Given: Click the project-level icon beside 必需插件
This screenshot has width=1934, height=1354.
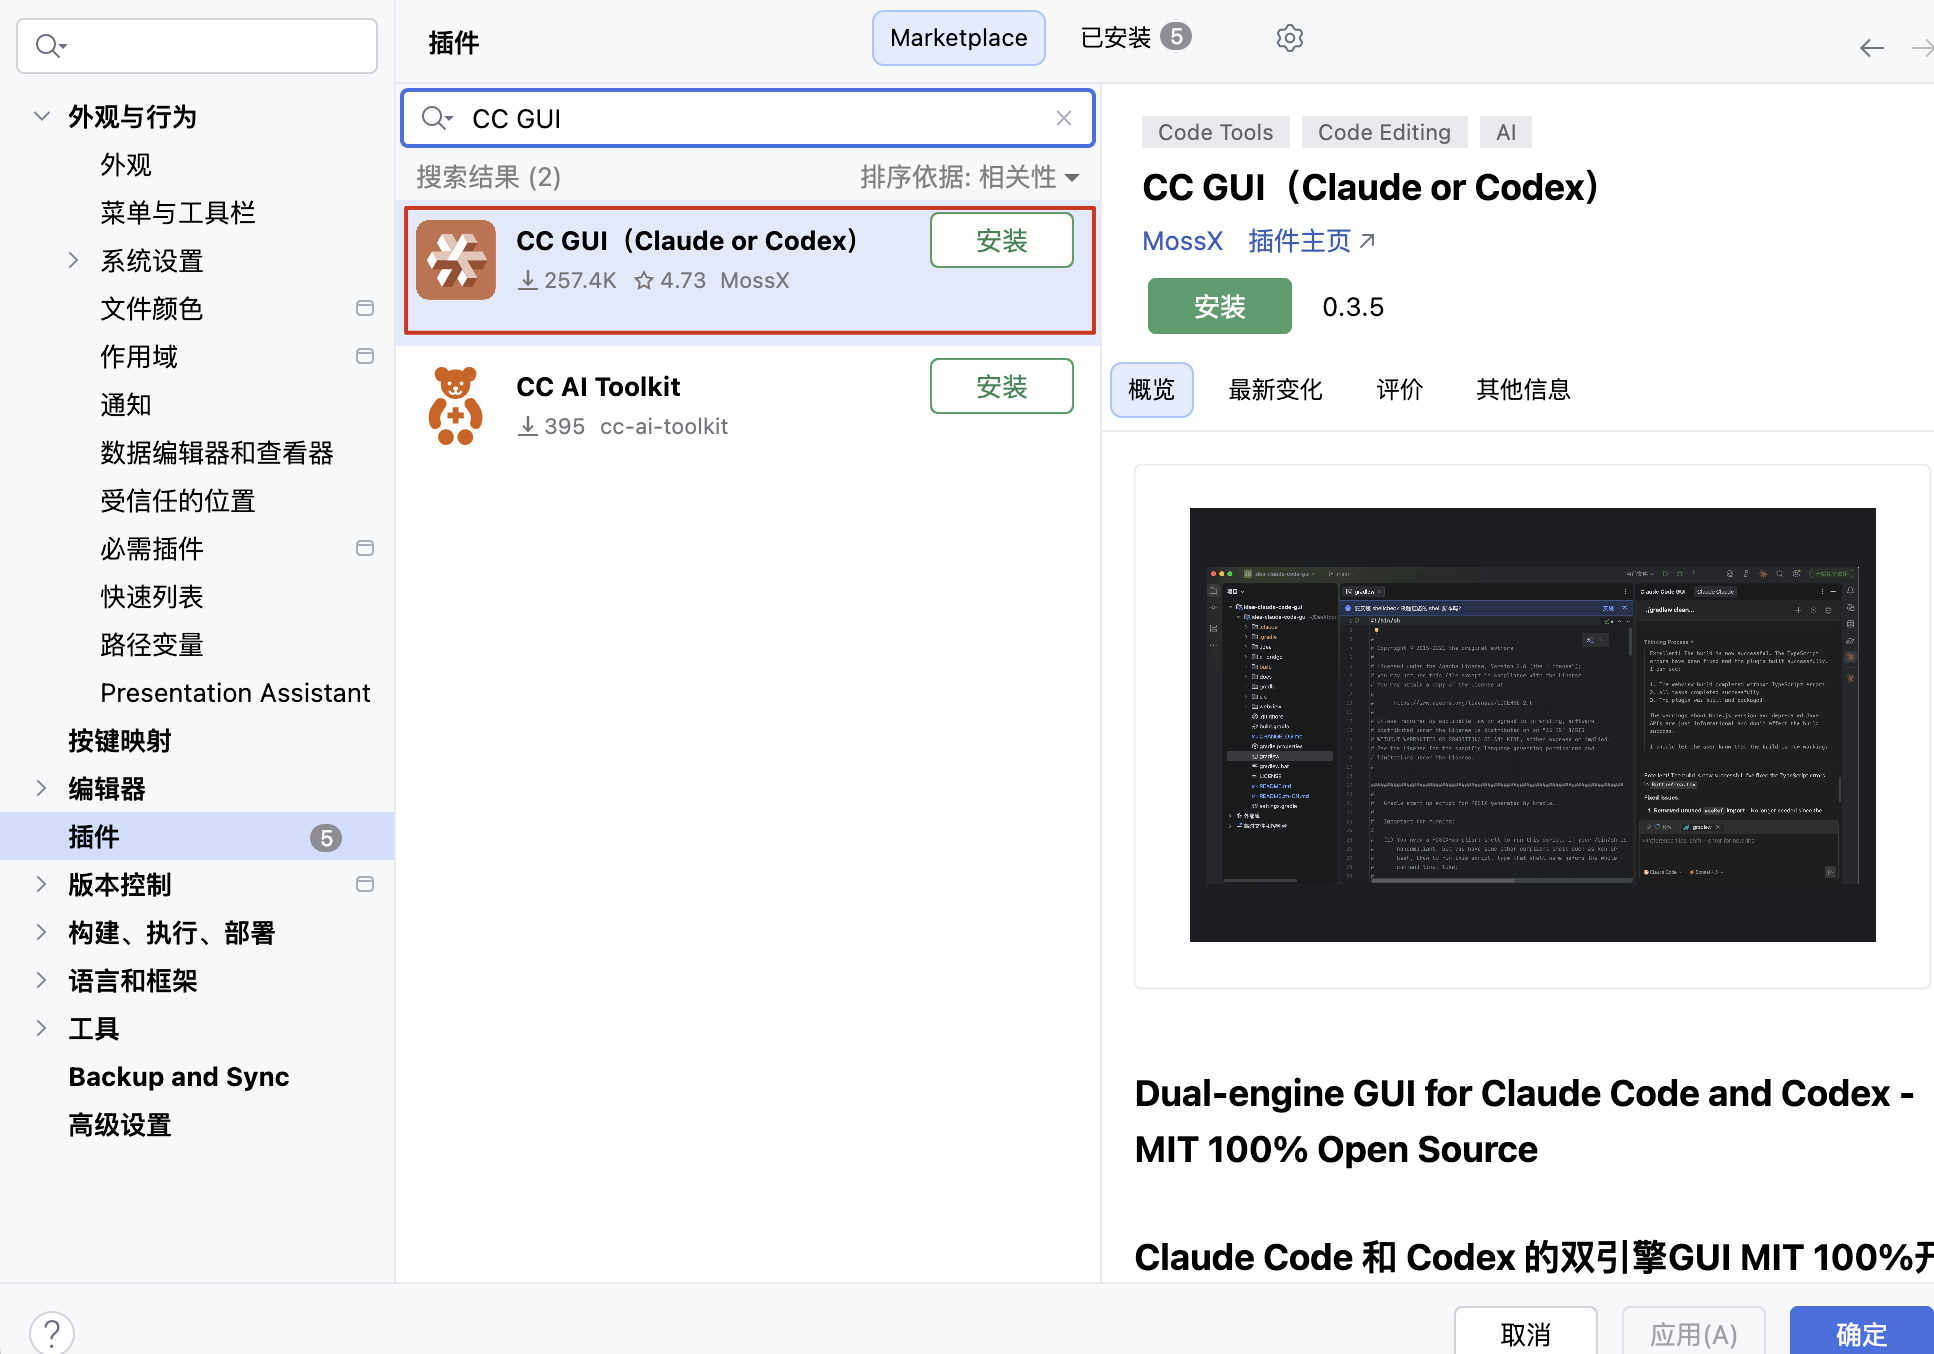Looking at the screenshot, I should (x=365, y=548).
